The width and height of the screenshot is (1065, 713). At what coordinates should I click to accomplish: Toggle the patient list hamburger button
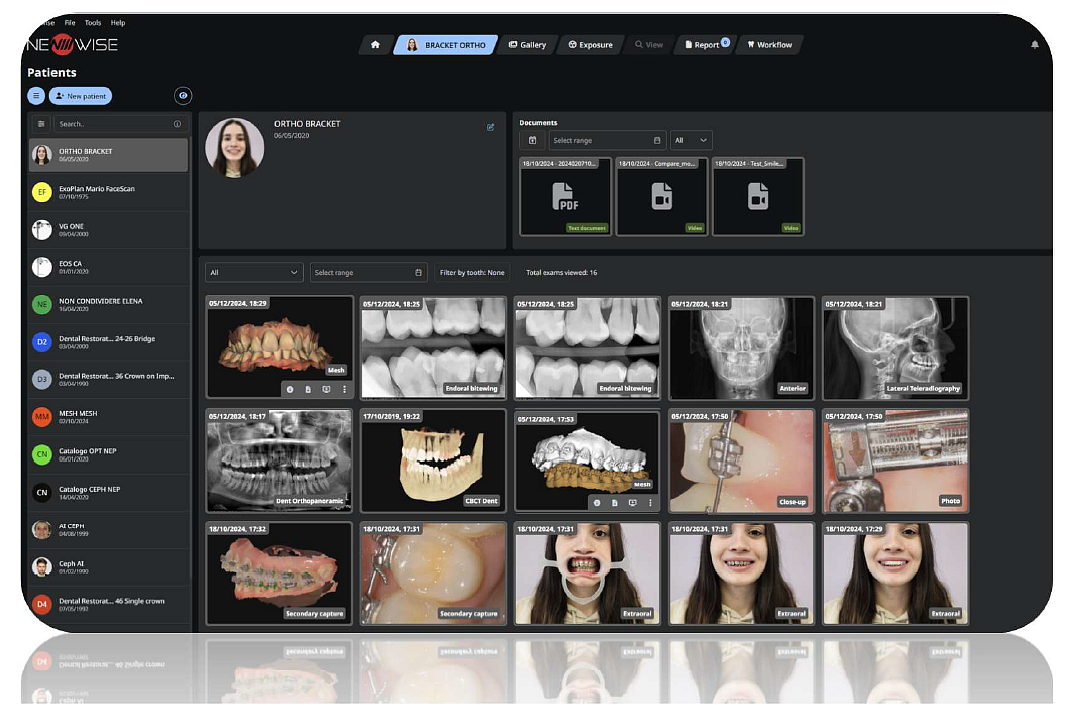(36, 96)
